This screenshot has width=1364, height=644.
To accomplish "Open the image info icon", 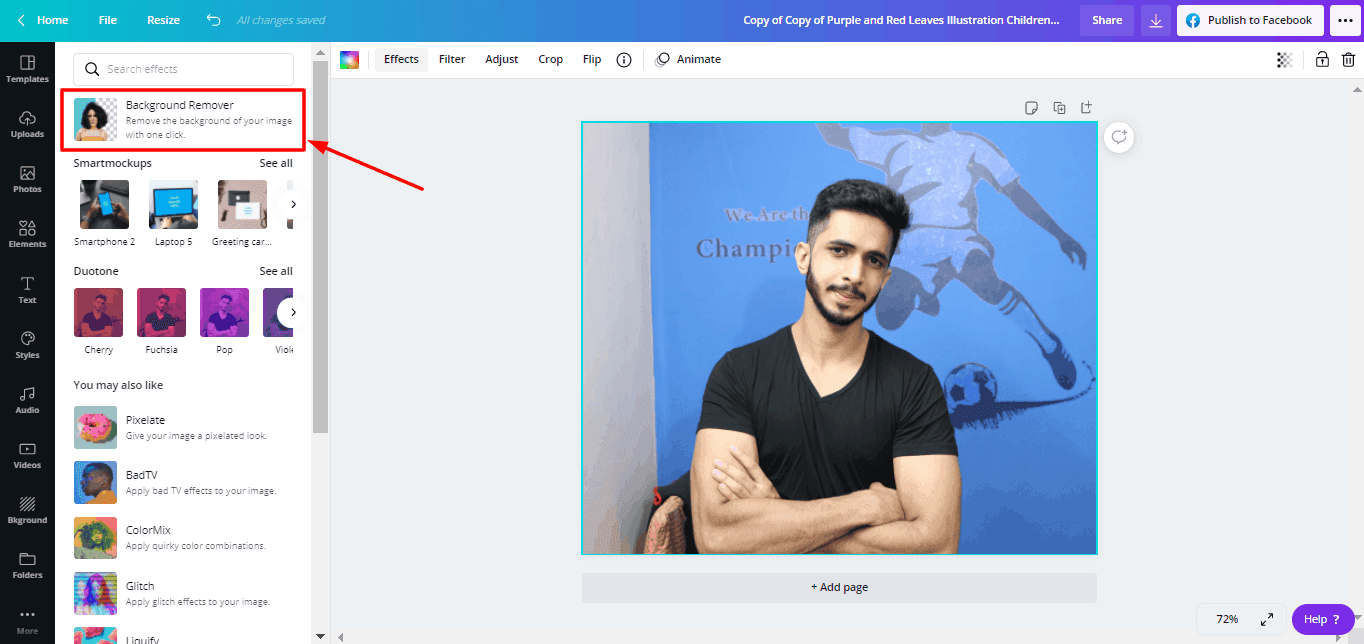I will click(624, 60).
